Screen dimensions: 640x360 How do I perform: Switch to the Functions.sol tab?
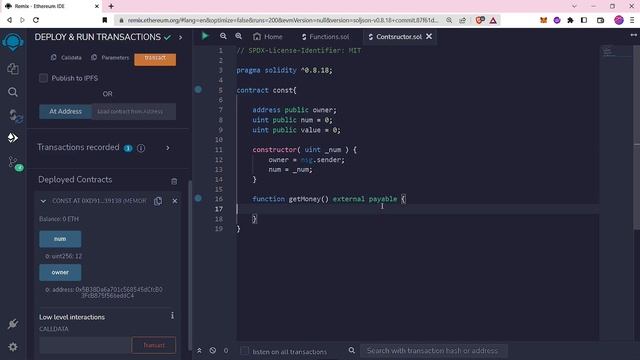325,37
